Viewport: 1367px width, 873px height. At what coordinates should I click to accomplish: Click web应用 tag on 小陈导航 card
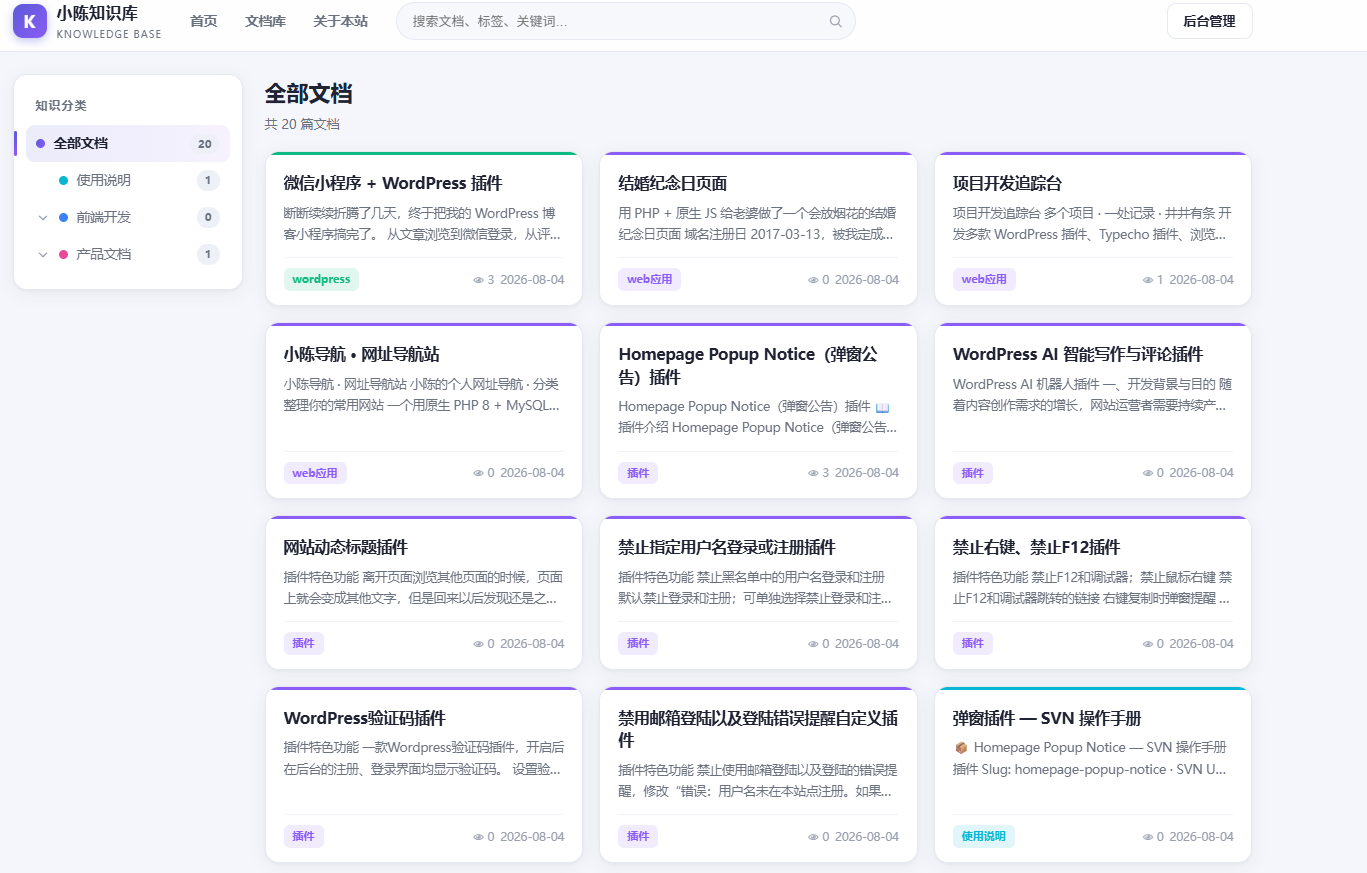click(315, 473)
